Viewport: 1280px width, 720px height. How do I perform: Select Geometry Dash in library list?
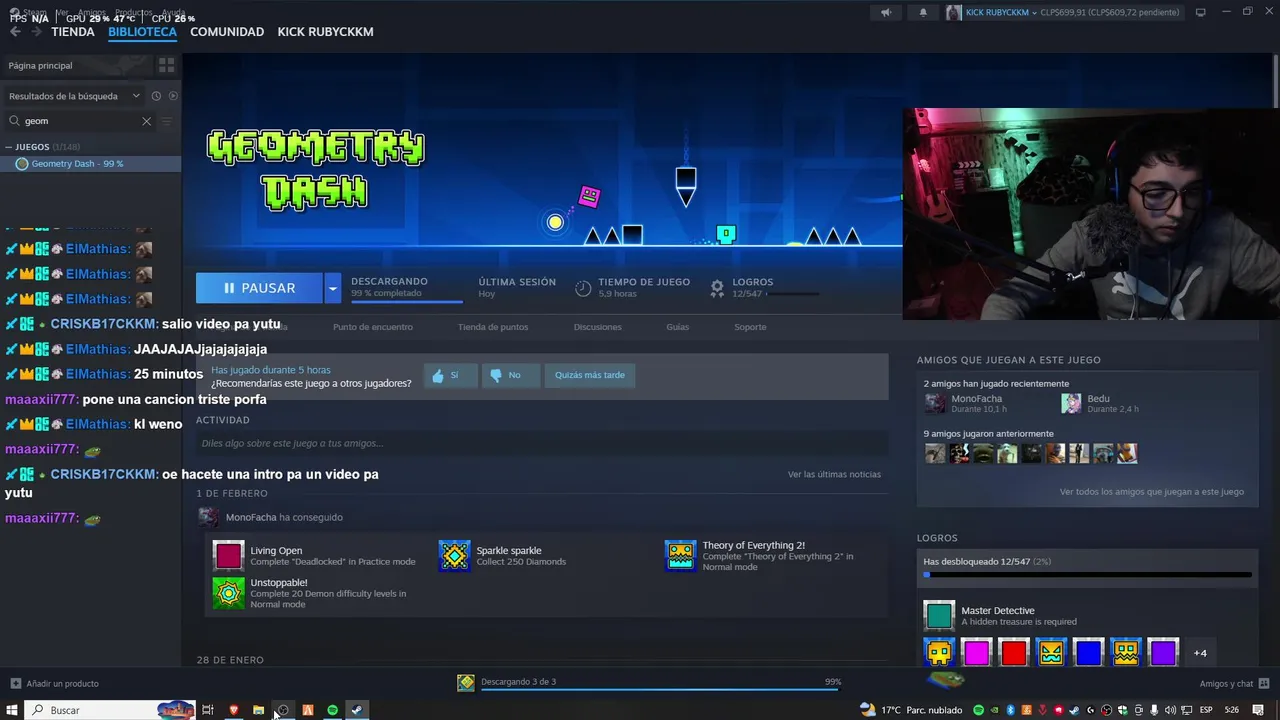(x=91, y=164)
